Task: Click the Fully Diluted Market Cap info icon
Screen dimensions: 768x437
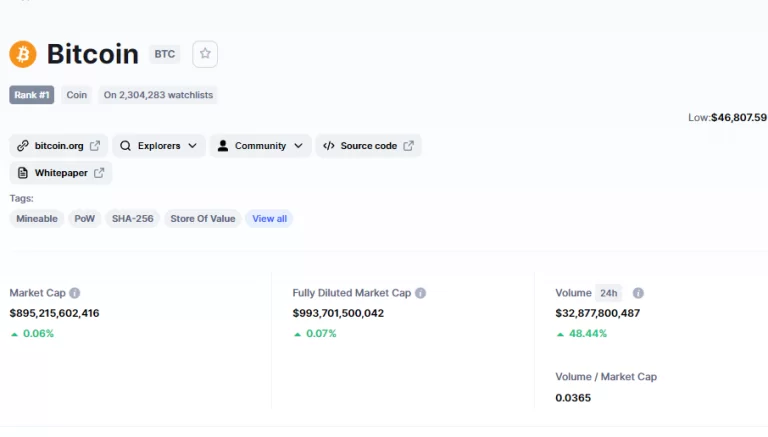Action: (420, 293)
